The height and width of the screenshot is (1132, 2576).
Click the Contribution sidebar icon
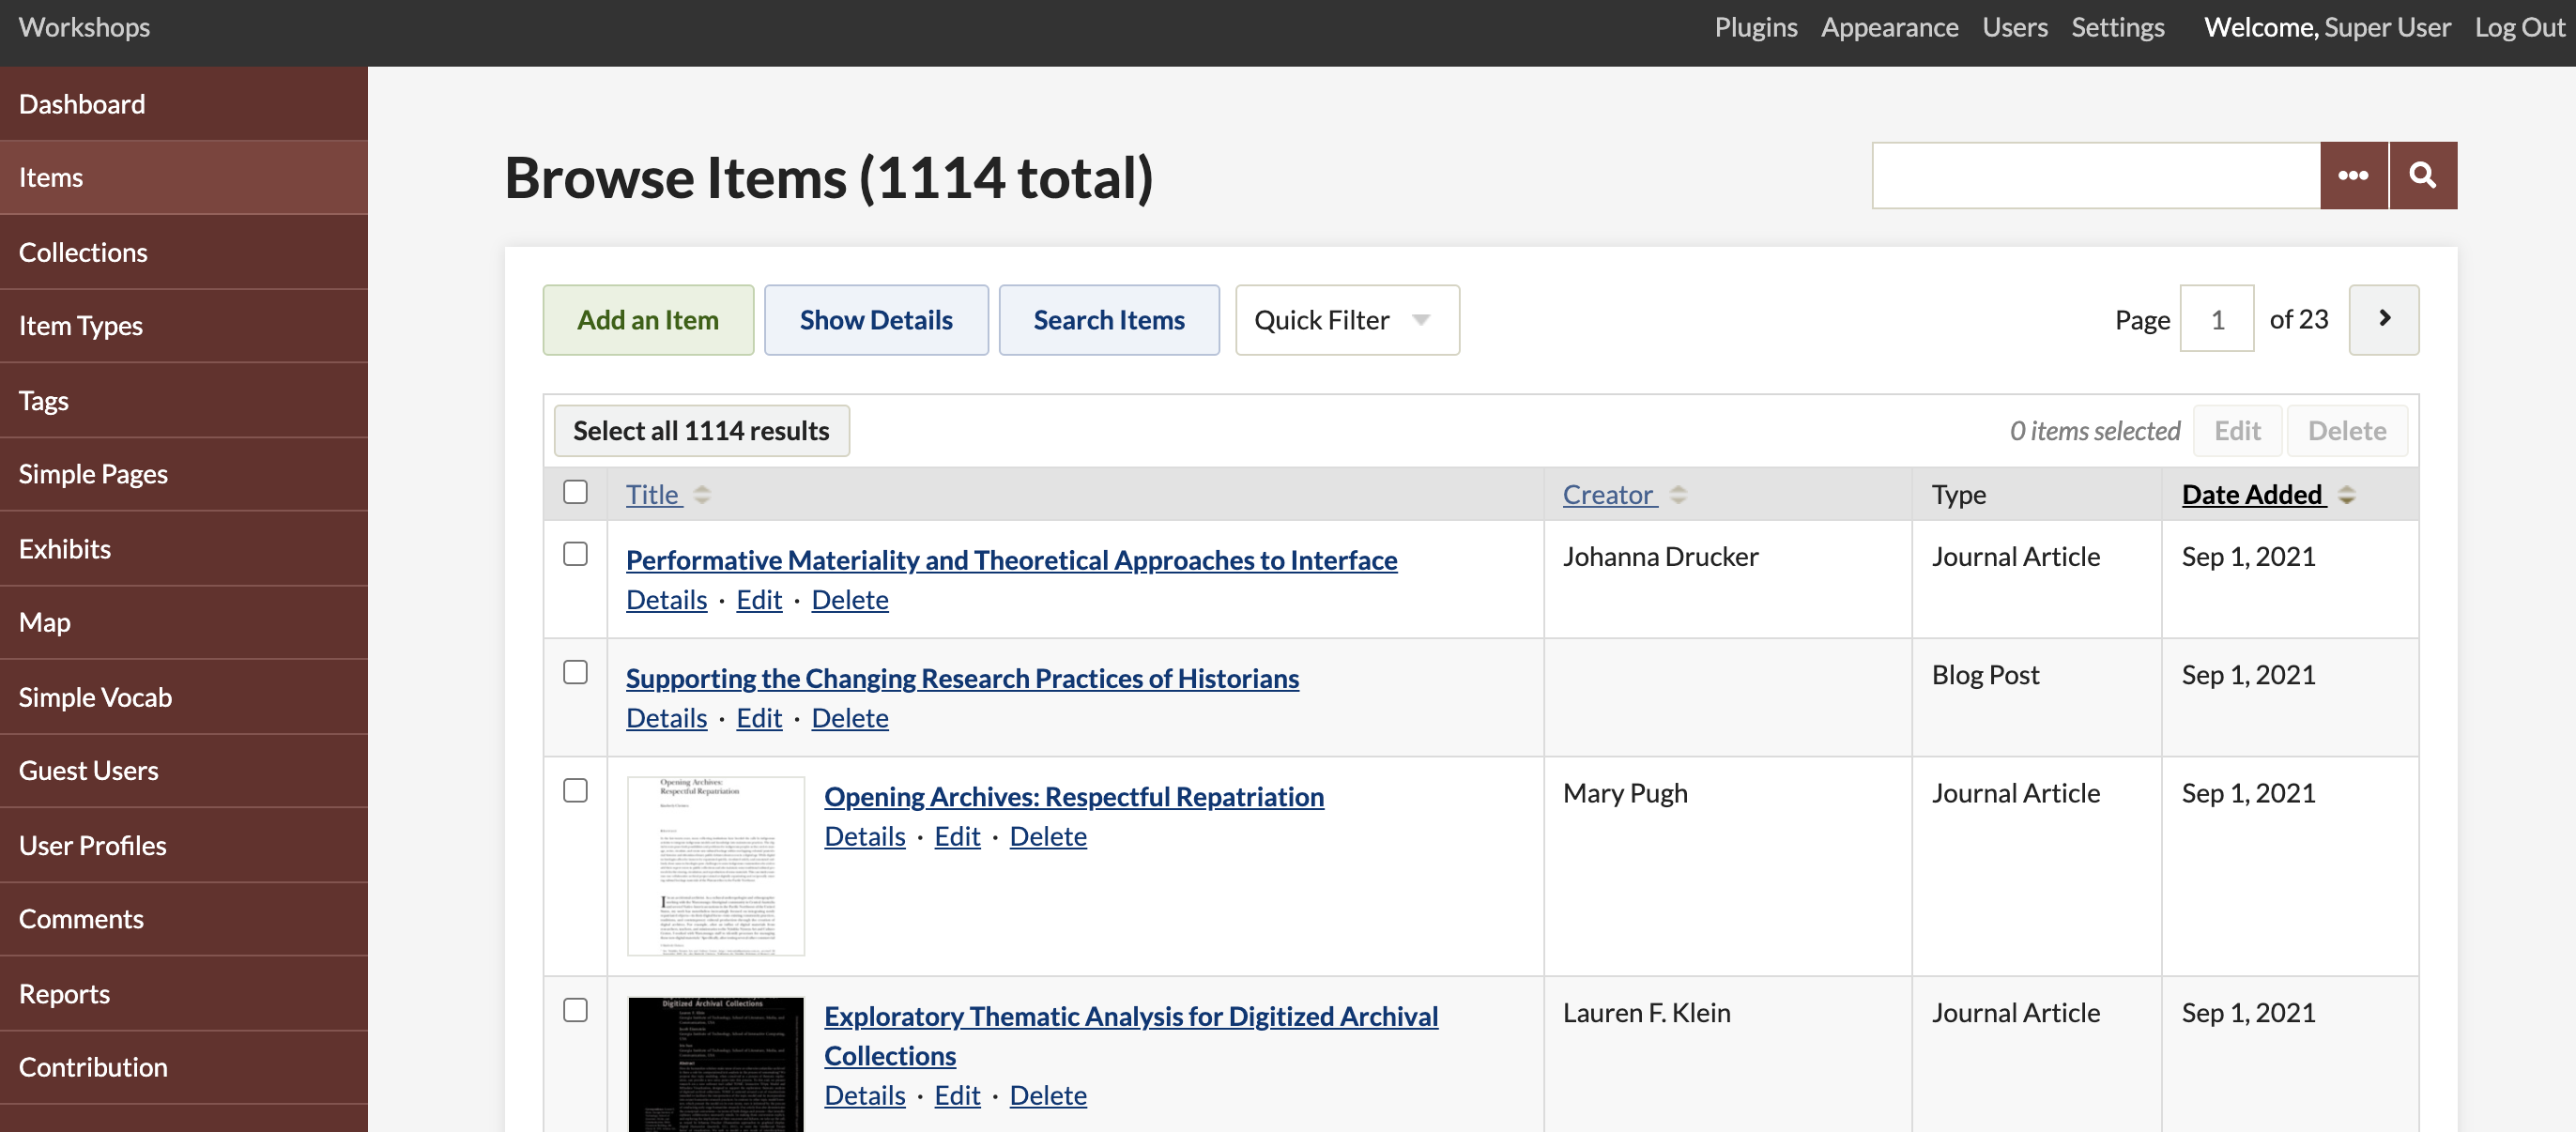pyautogui.click(x=92, y=1066)
